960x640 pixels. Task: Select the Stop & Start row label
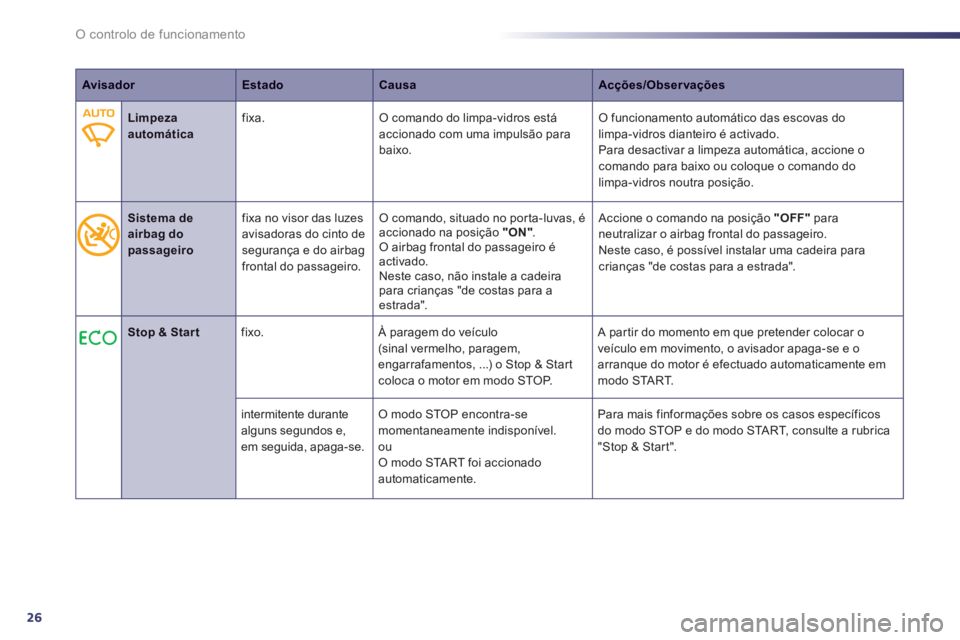[163, 332]
